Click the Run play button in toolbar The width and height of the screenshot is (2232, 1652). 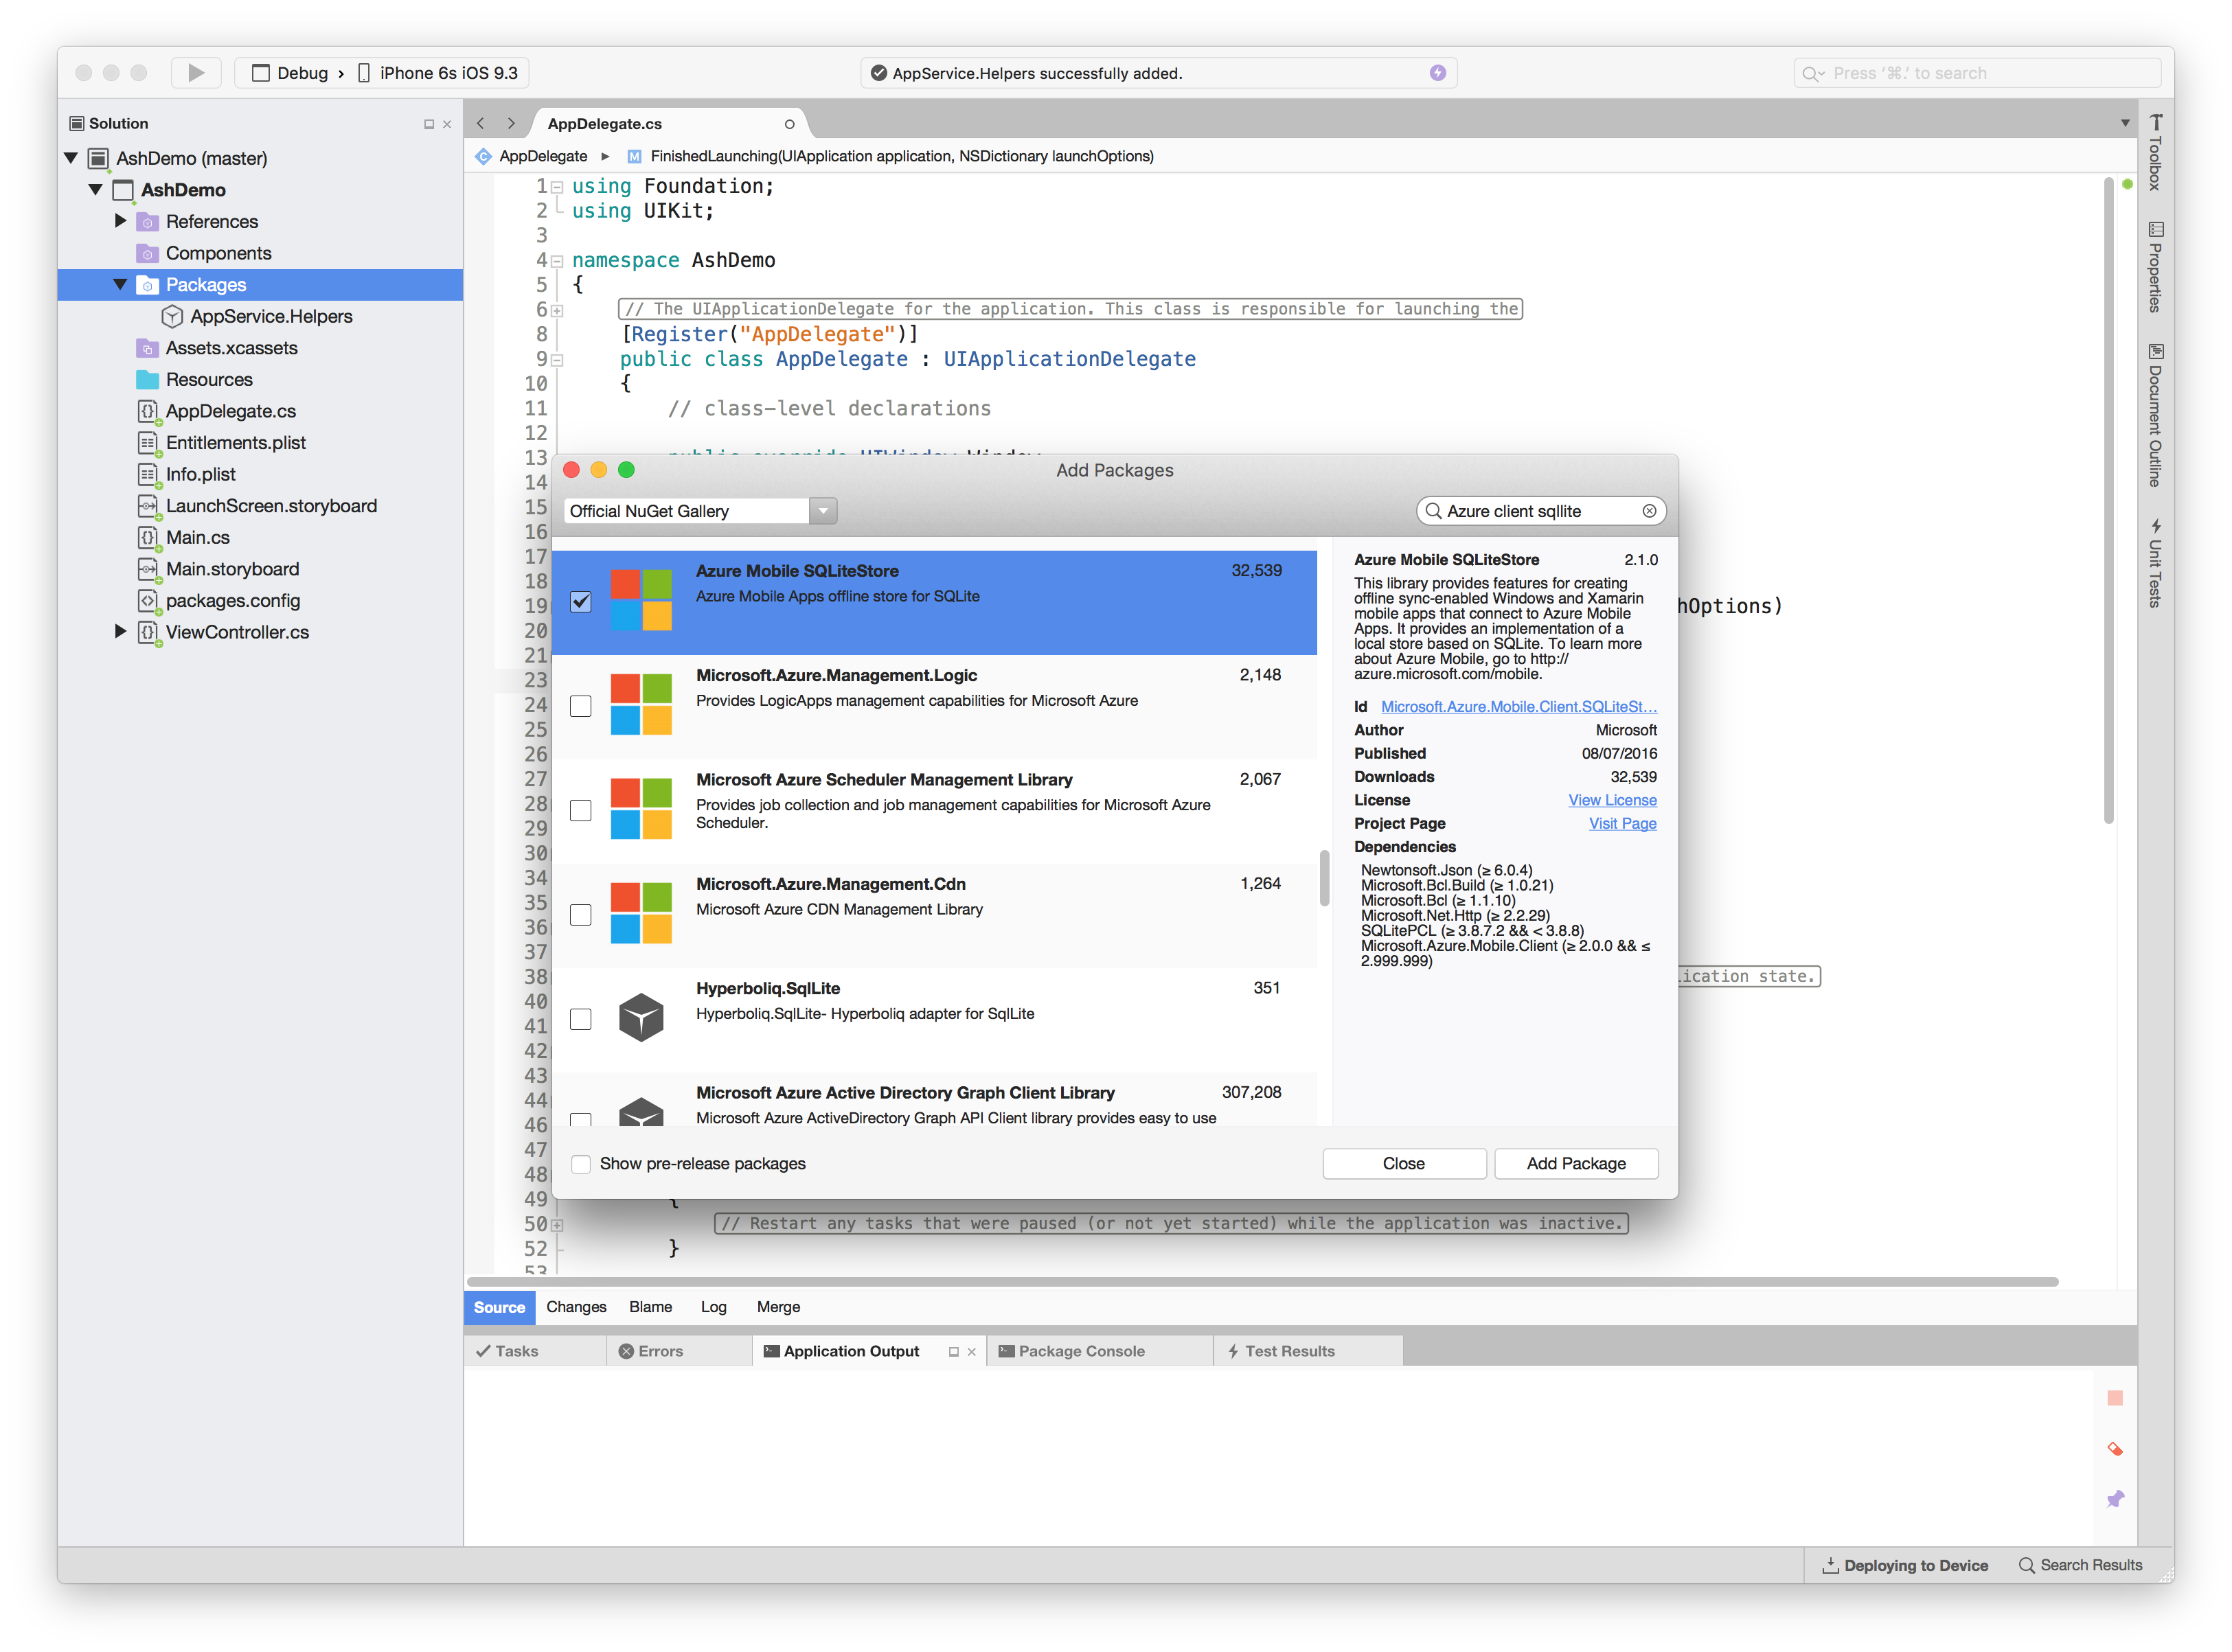(196, 73)
